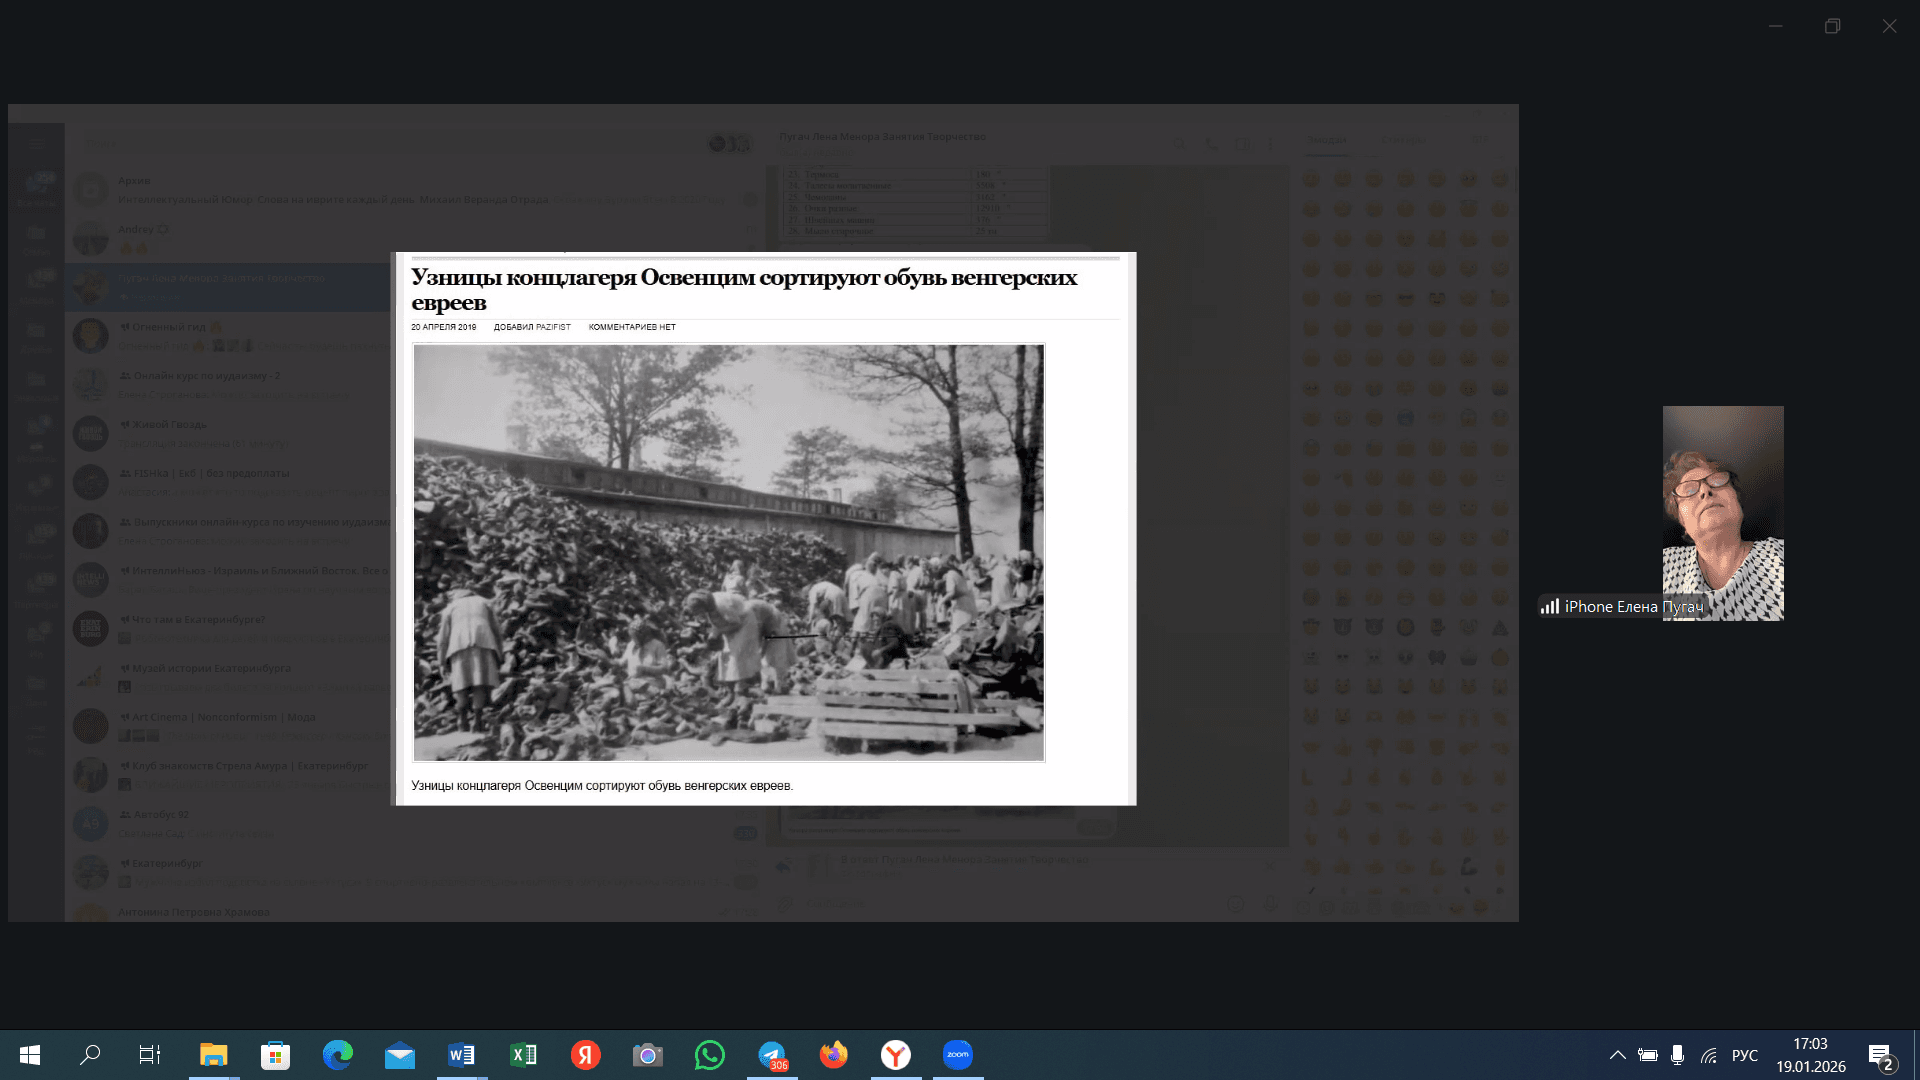The height and width of the screenshot is (1080, 1920).
Task: Open three-dot menu in Telegram chat header
Action: tap(1271, 144)
